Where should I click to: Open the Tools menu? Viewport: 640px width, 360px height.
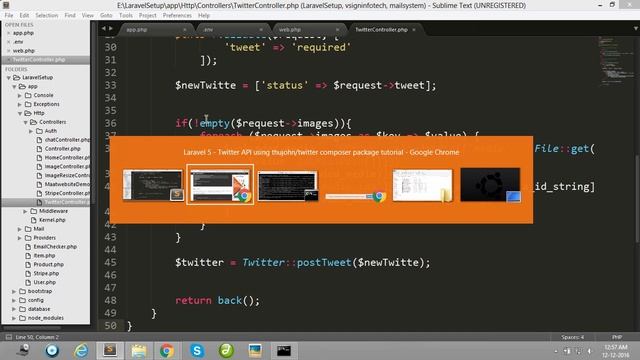coord(126,16)
